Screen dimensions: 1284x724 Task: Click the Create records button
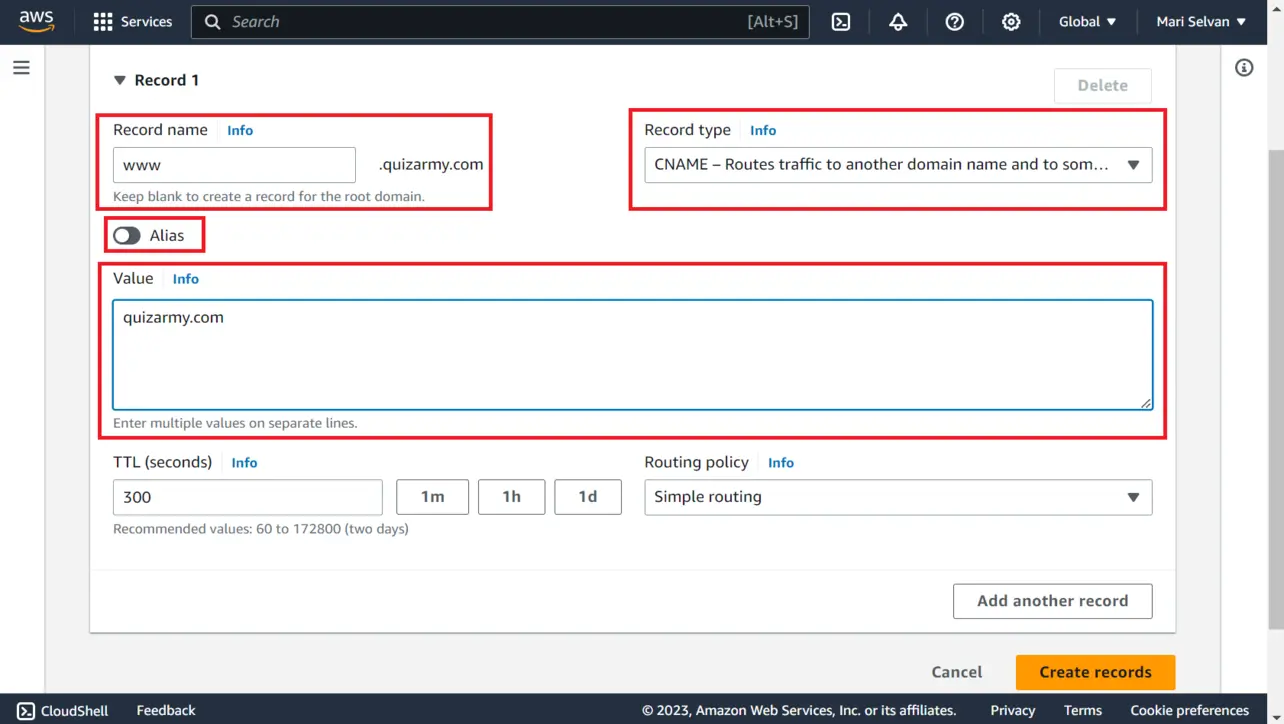[x=1095, y=672]
